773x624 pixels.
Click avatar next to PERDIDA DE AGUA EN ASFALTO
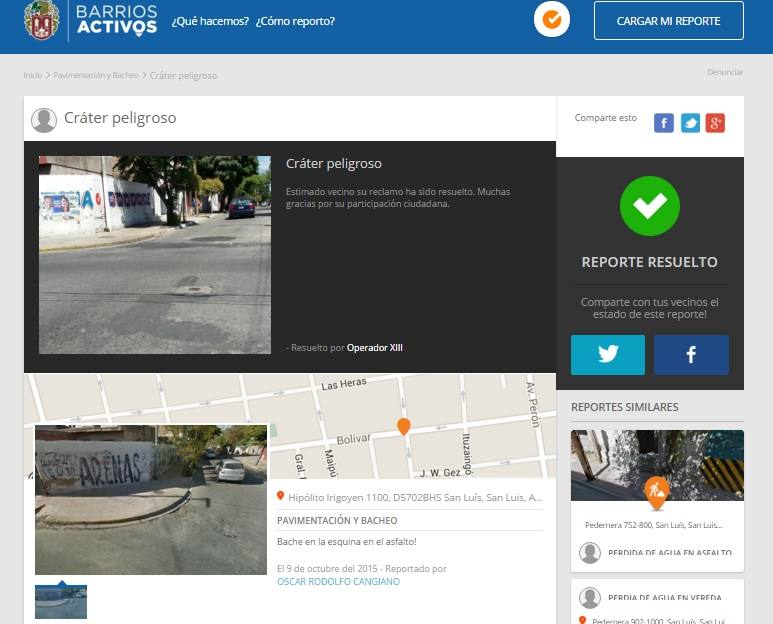[x=590, y=553]
